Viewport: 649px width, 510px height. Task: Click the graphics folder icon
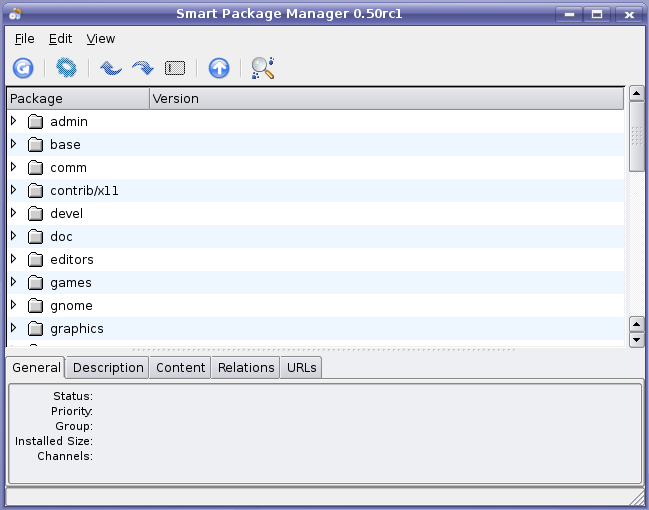[x=36, y=328]
